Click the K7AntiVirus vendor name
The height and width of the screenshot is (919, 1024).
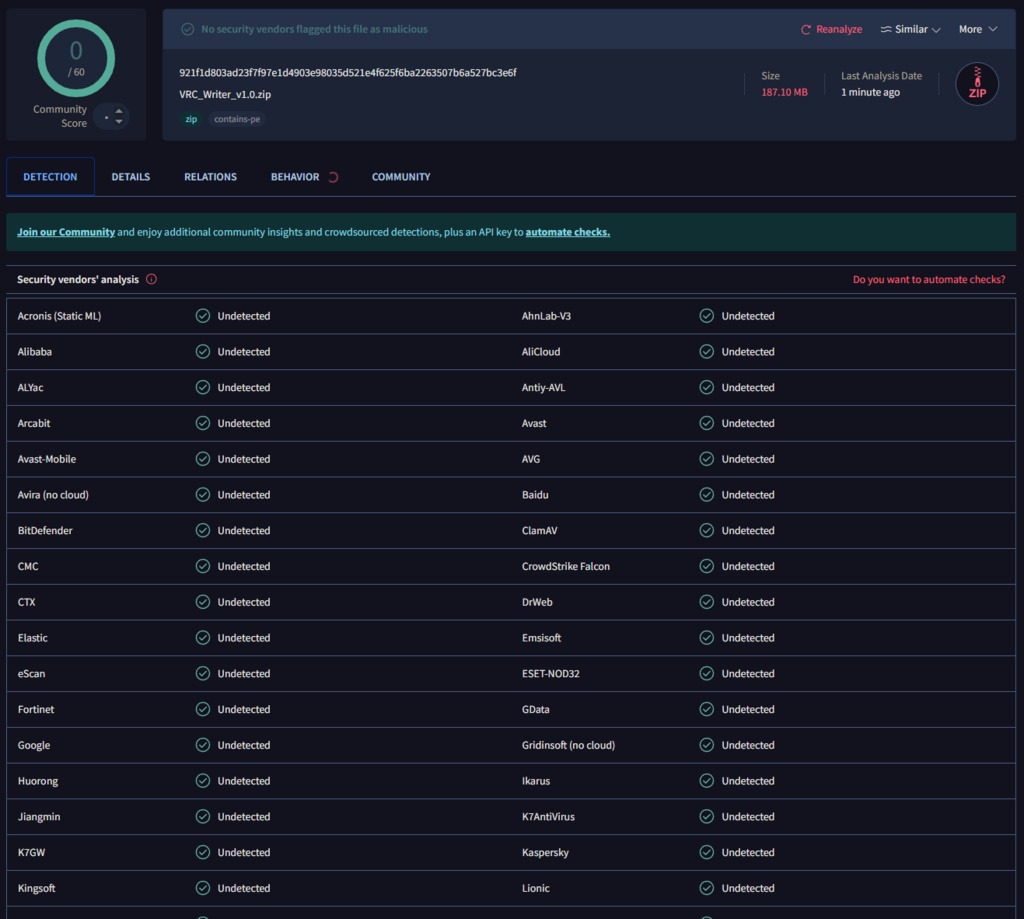[x=548, y=816]
